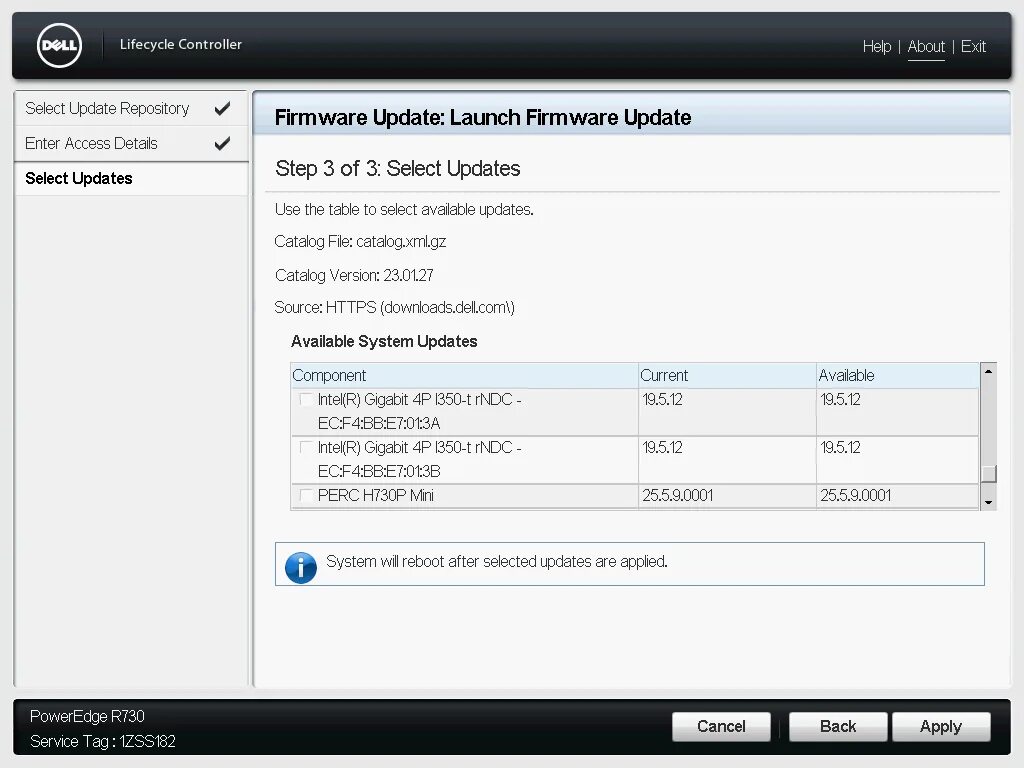This screenshot has height=768, width=1024.
Task: Click MAC address EC:F4:BB:E7:01:3B text
Action: (x=379, y=471)
